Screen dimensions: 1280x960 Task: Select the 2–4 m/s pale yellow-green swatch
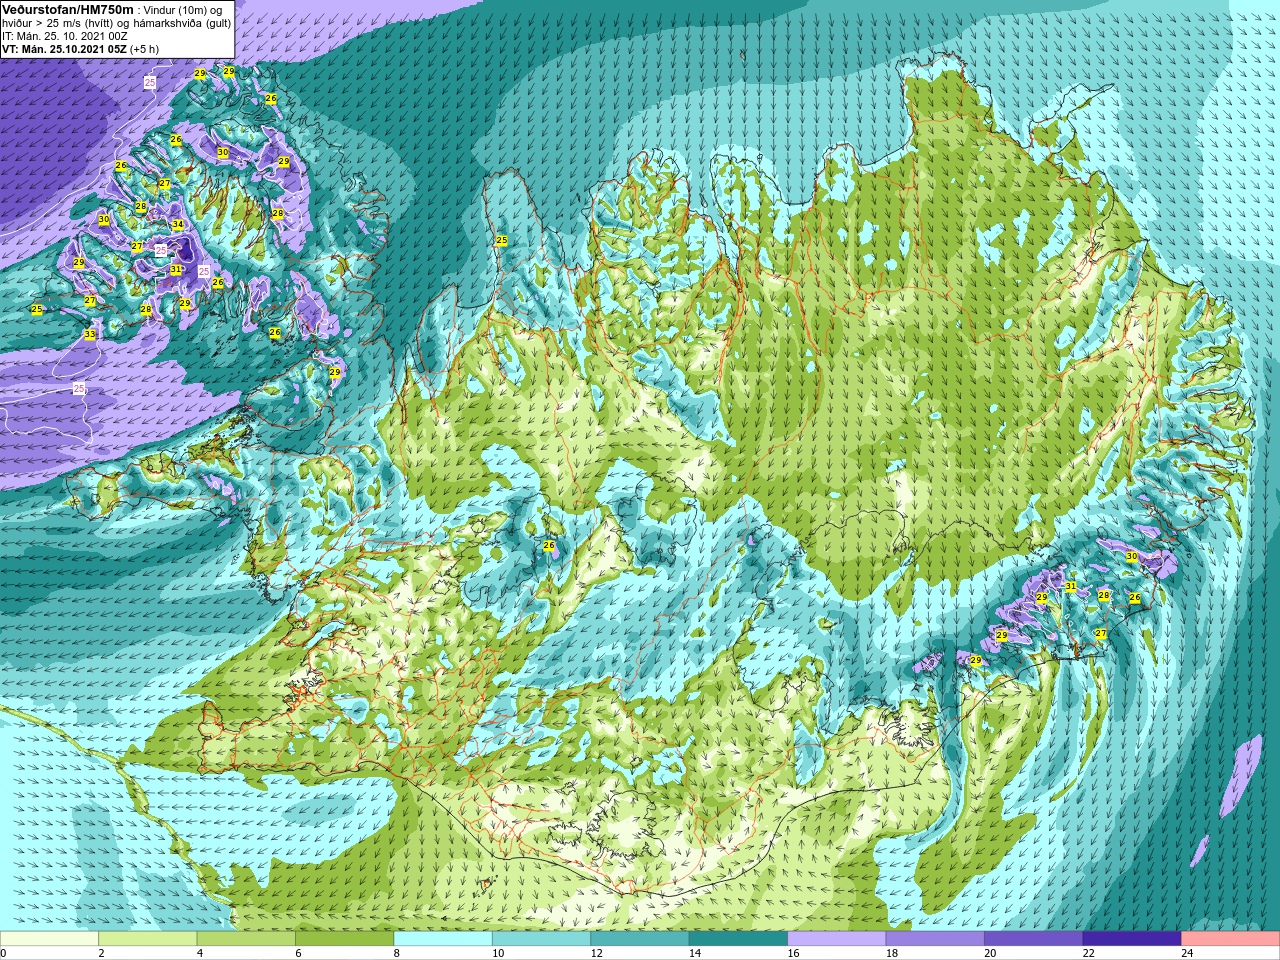(x=147, y=939)
